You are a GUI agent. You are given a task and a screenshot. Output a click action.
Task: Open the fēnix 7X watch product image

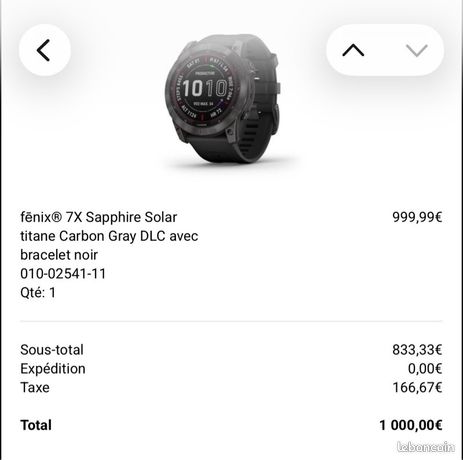(x=223, y=99)
